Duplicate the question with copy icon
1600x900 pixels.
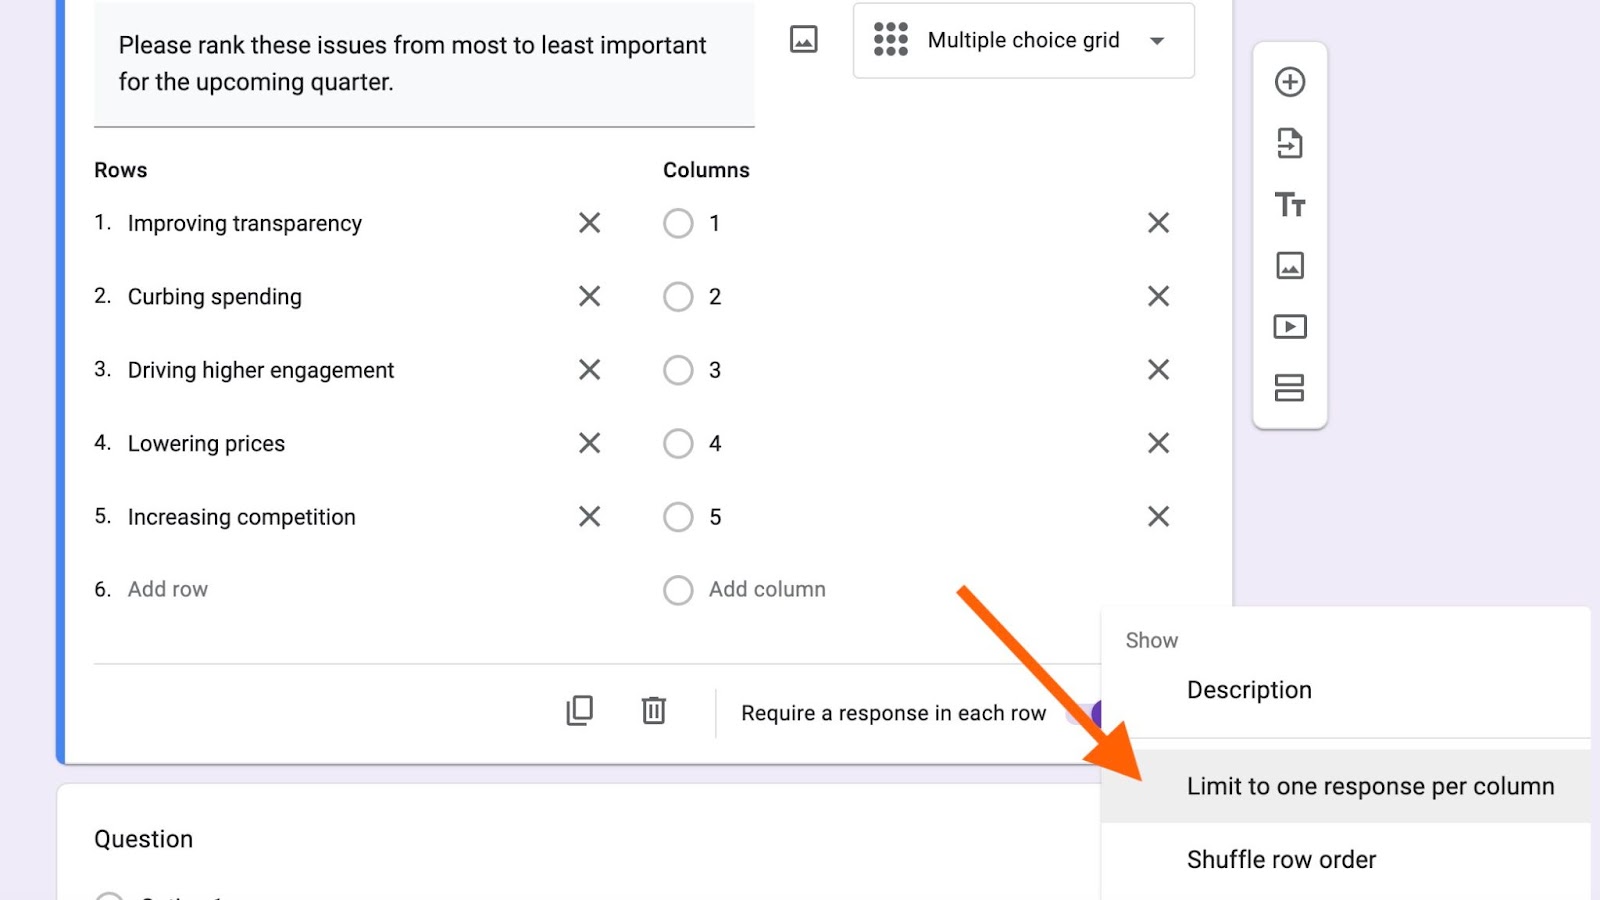tap(580, 711)
